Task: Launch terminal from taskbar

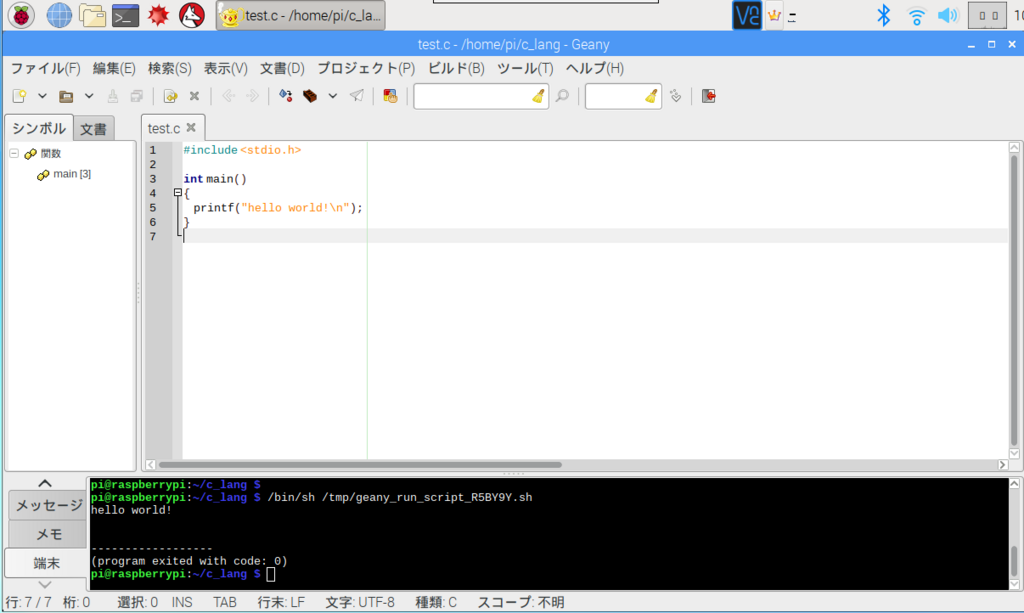Action: point(125,15)
